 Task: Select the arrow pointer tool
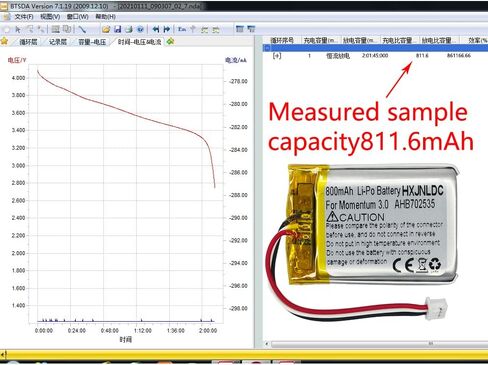point(18,30)
